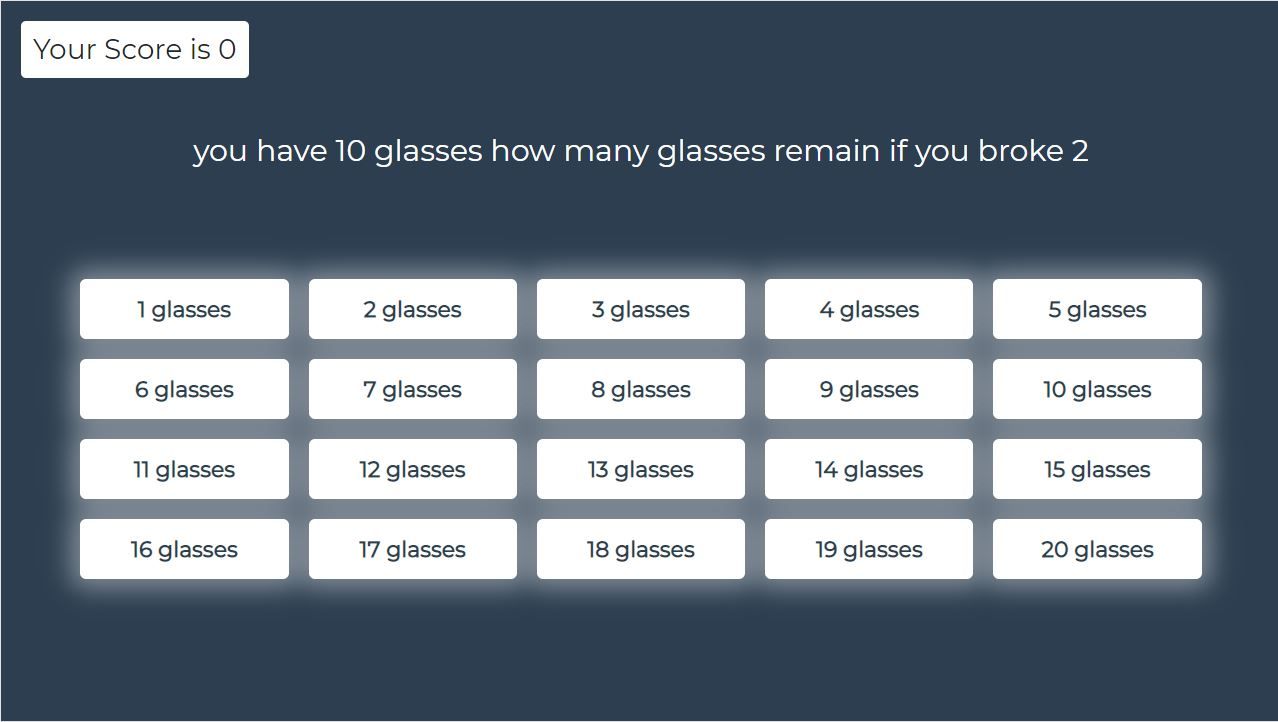Pick the 3 glasses answer
Screen dimensions: 1278x722
pyautogui.click(x=641, y=309)
